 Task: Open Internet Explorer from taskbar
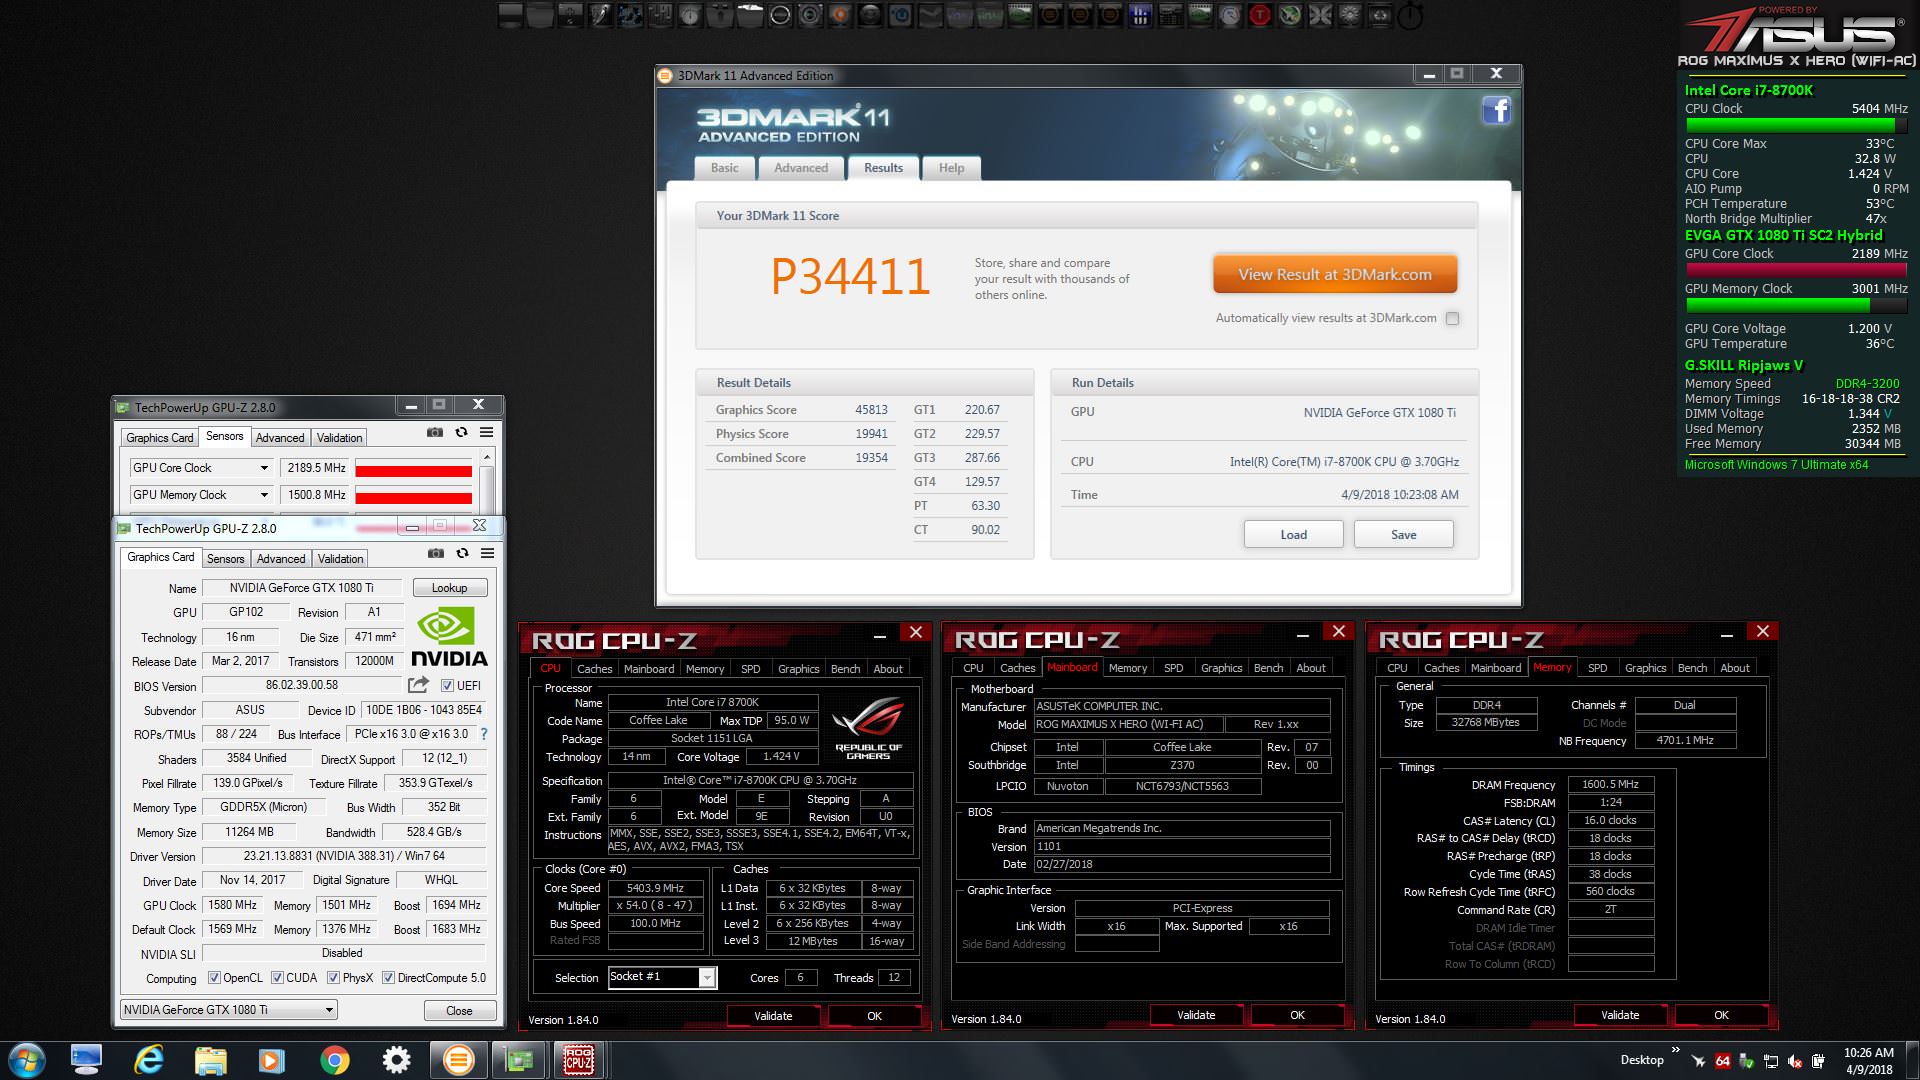point(149,1060)
